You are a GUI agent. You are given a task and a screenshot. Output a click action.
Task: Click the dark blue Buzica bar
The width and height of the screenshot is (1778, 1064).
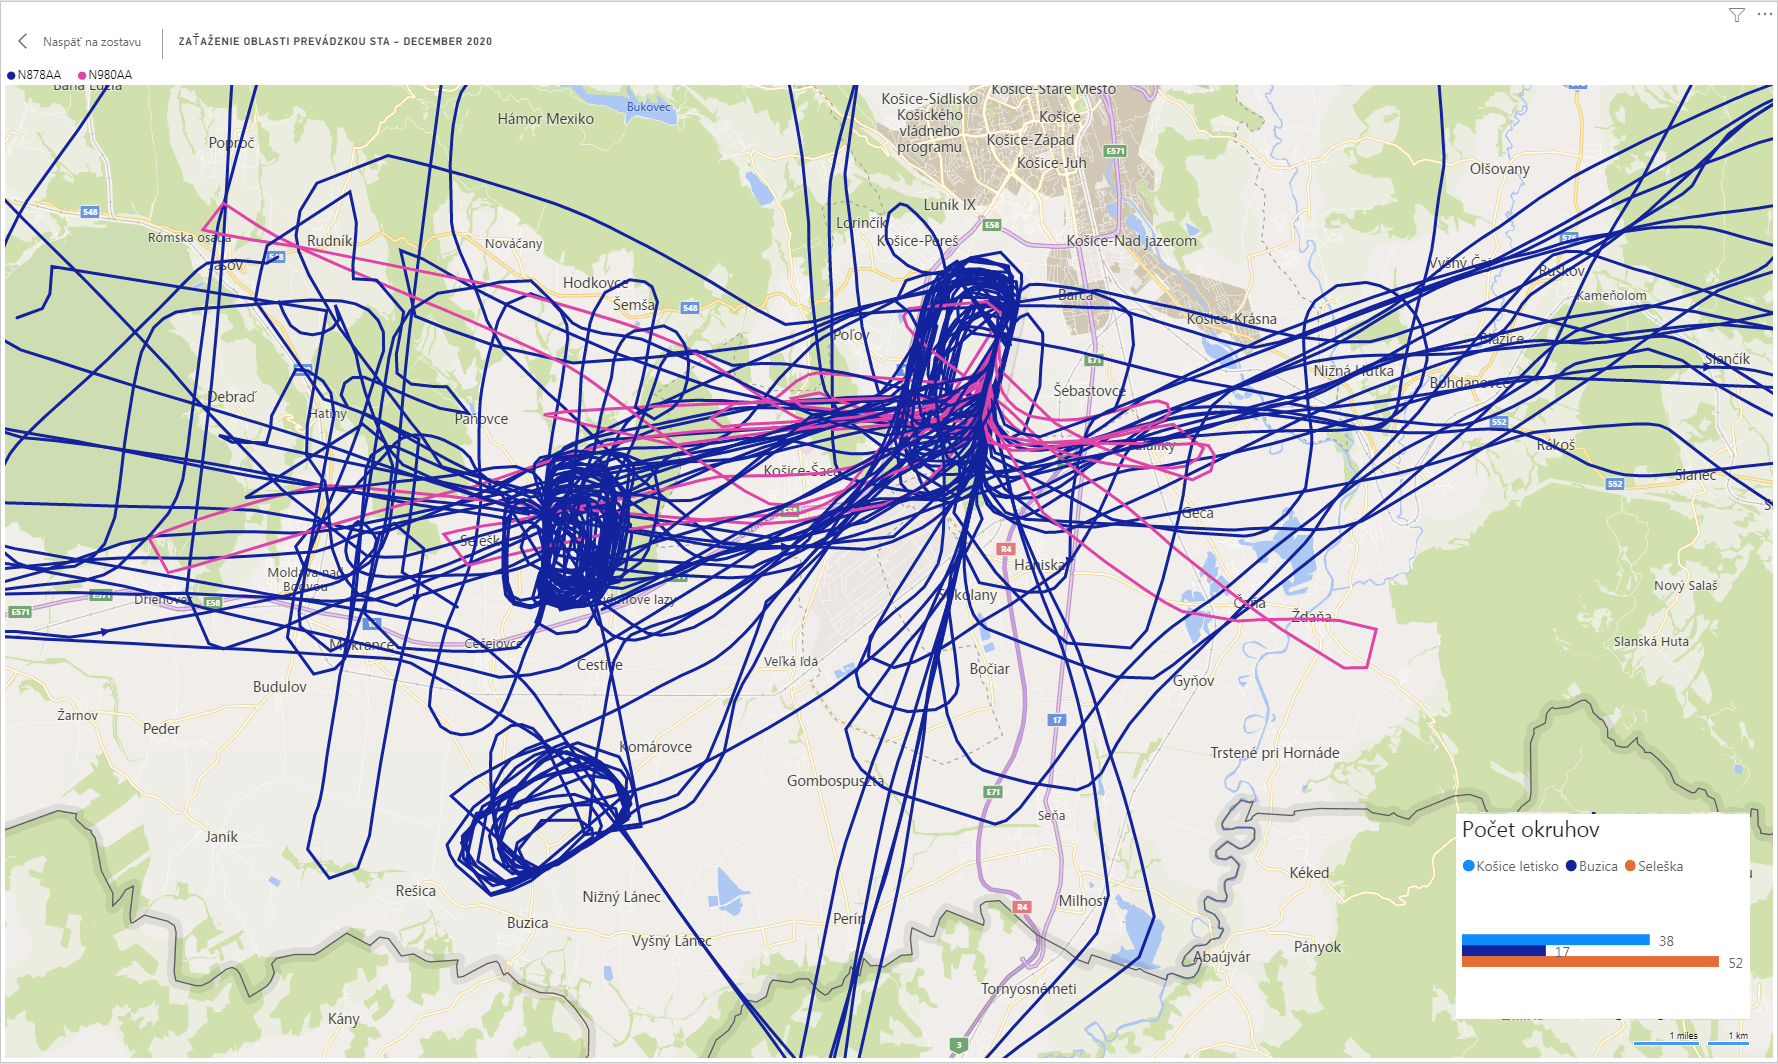click(1503, 951)
